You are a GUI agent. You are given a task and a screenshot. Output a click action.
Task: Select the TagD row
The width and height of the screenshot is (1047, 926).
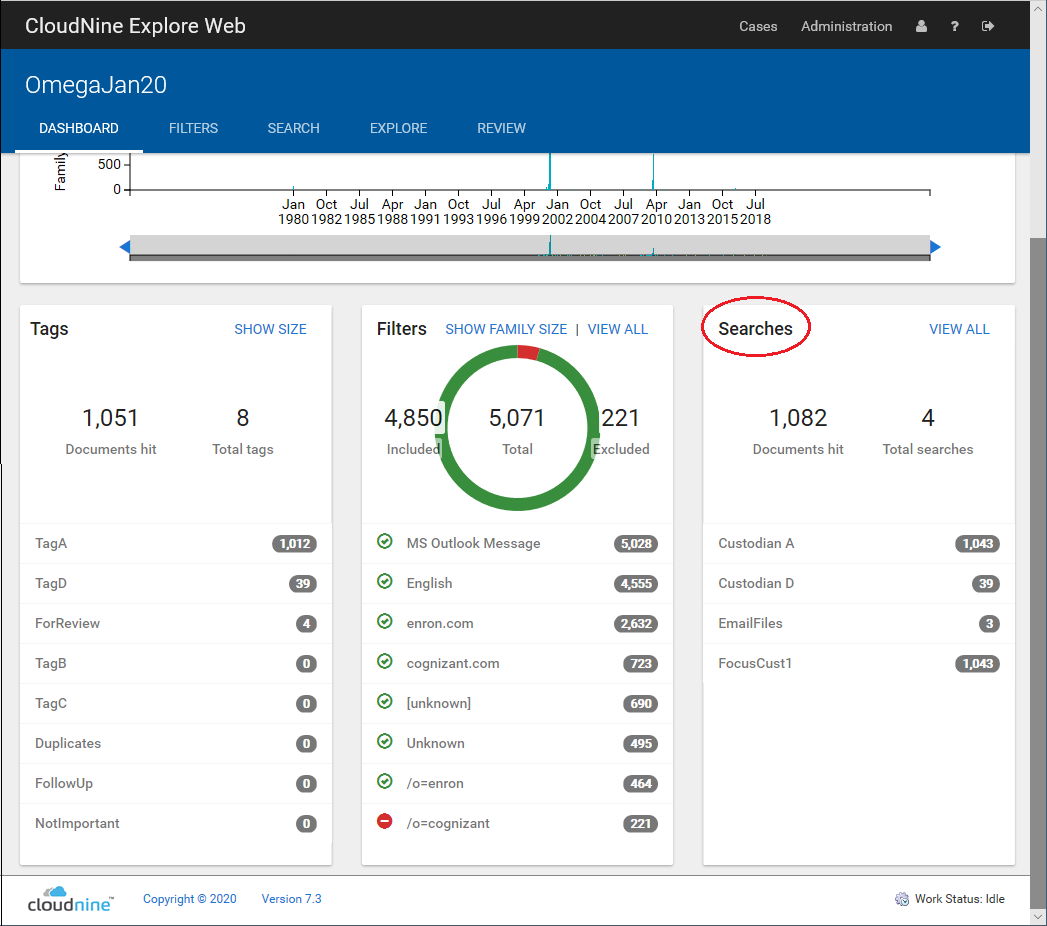(176, 584)
